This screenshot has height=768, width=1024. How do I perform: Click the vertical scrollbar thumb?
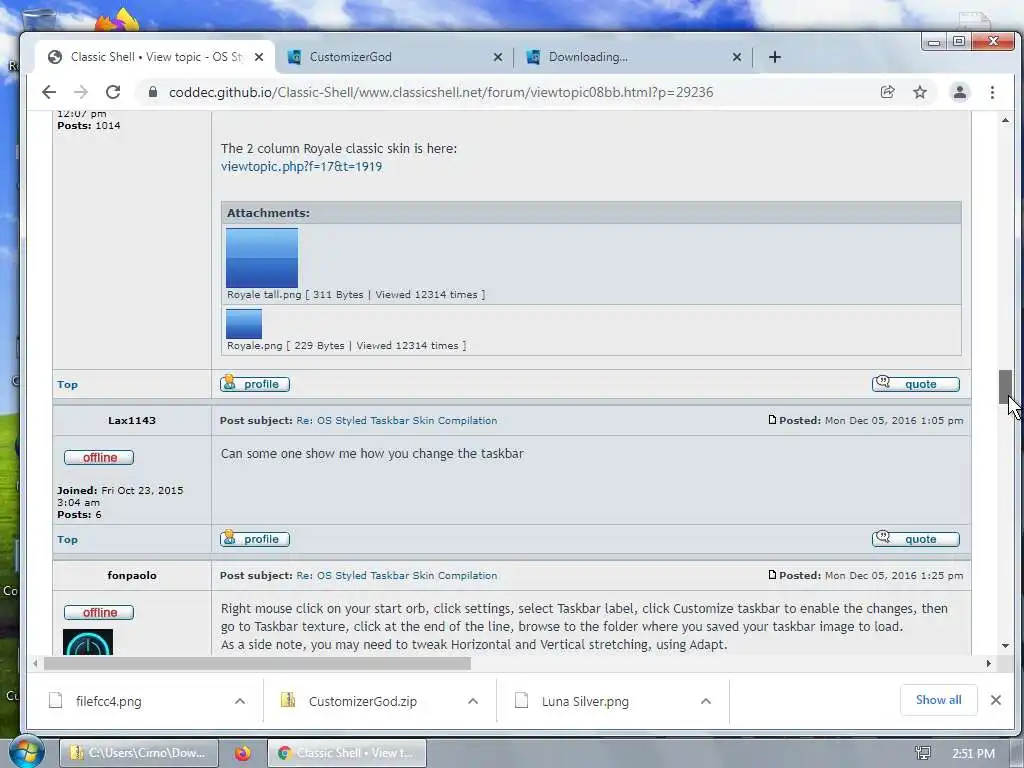[1005, 387]
